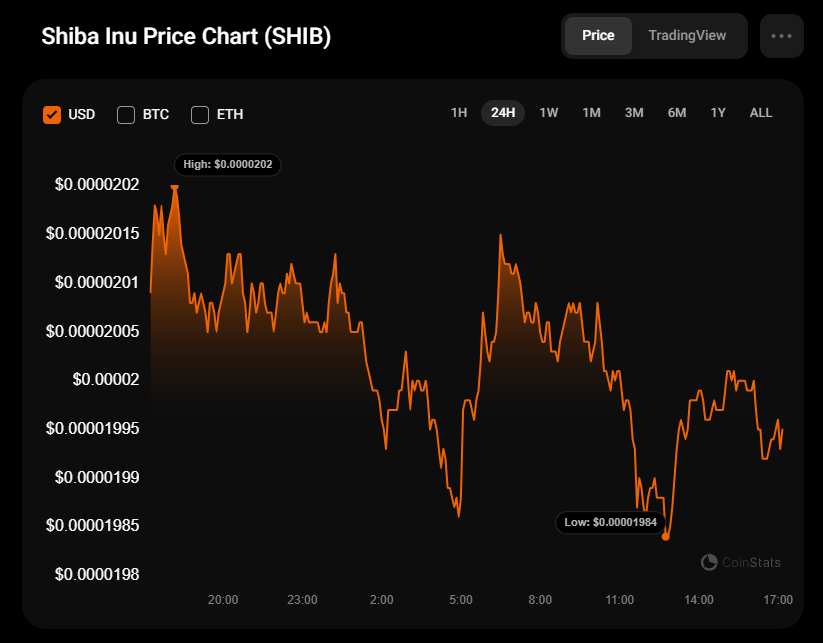
Task: Show ALL time price history
Action: (761, 112)
